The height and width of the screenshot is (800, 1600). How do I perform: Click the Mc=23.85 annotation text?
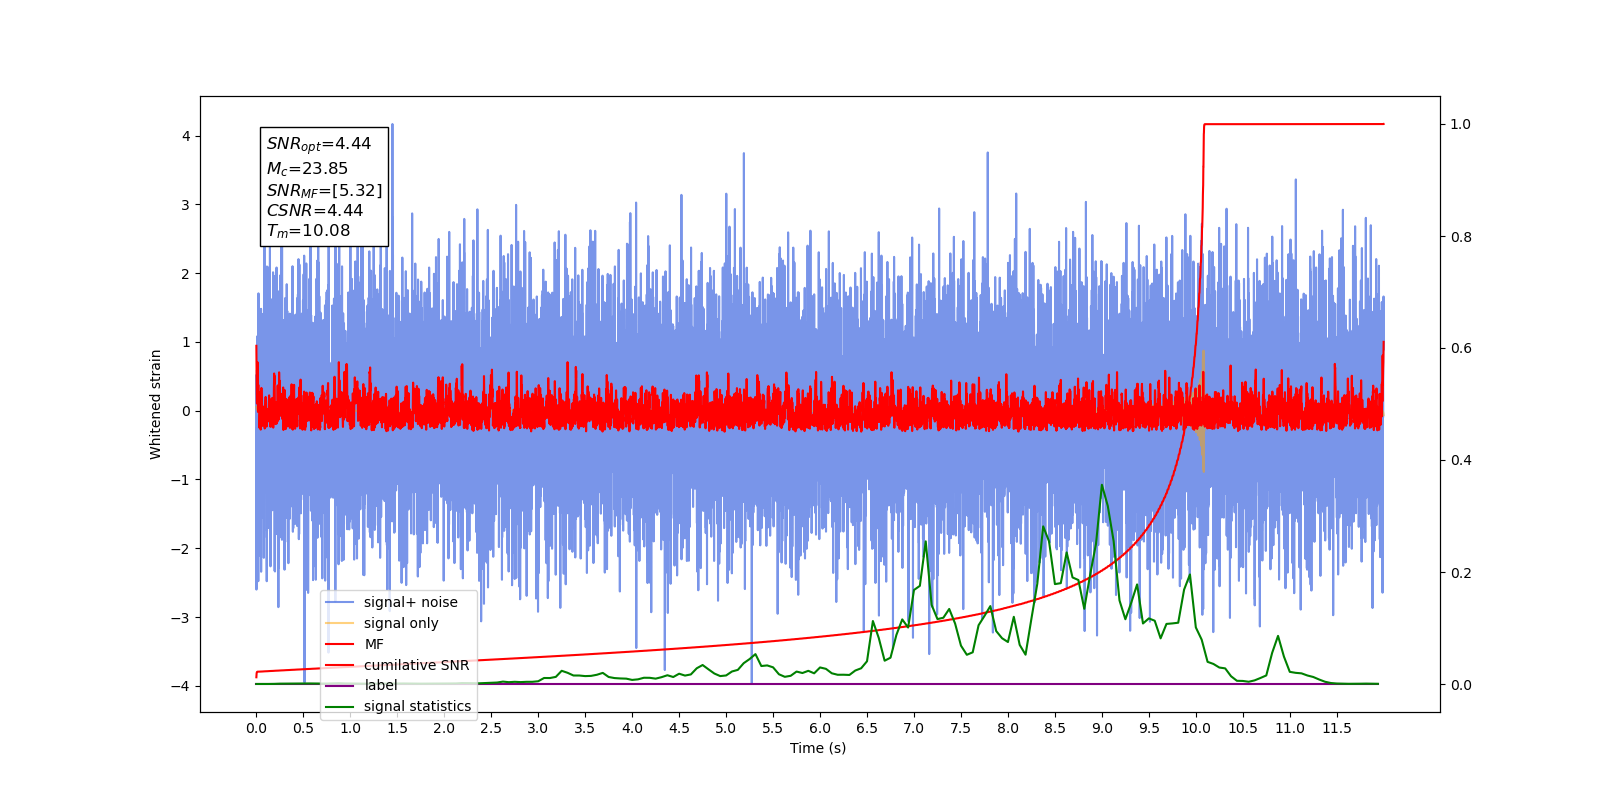tap(307, 169)
